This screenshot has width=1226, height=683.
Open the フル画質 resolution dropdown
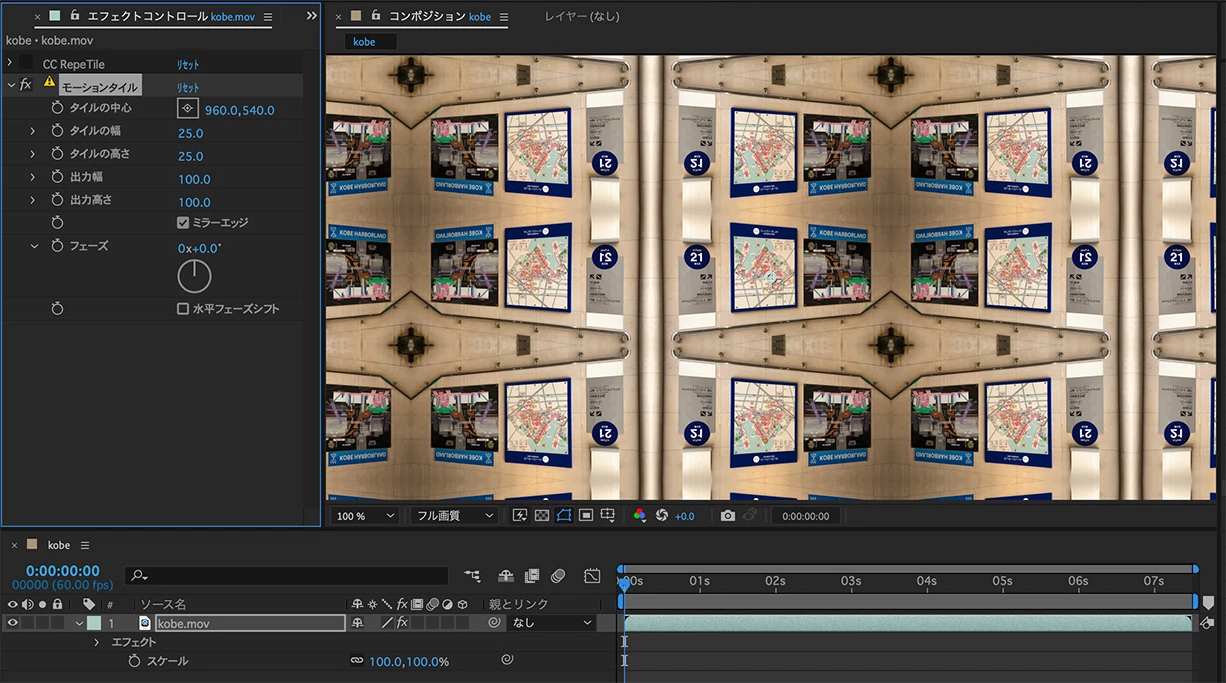[454, 516]
